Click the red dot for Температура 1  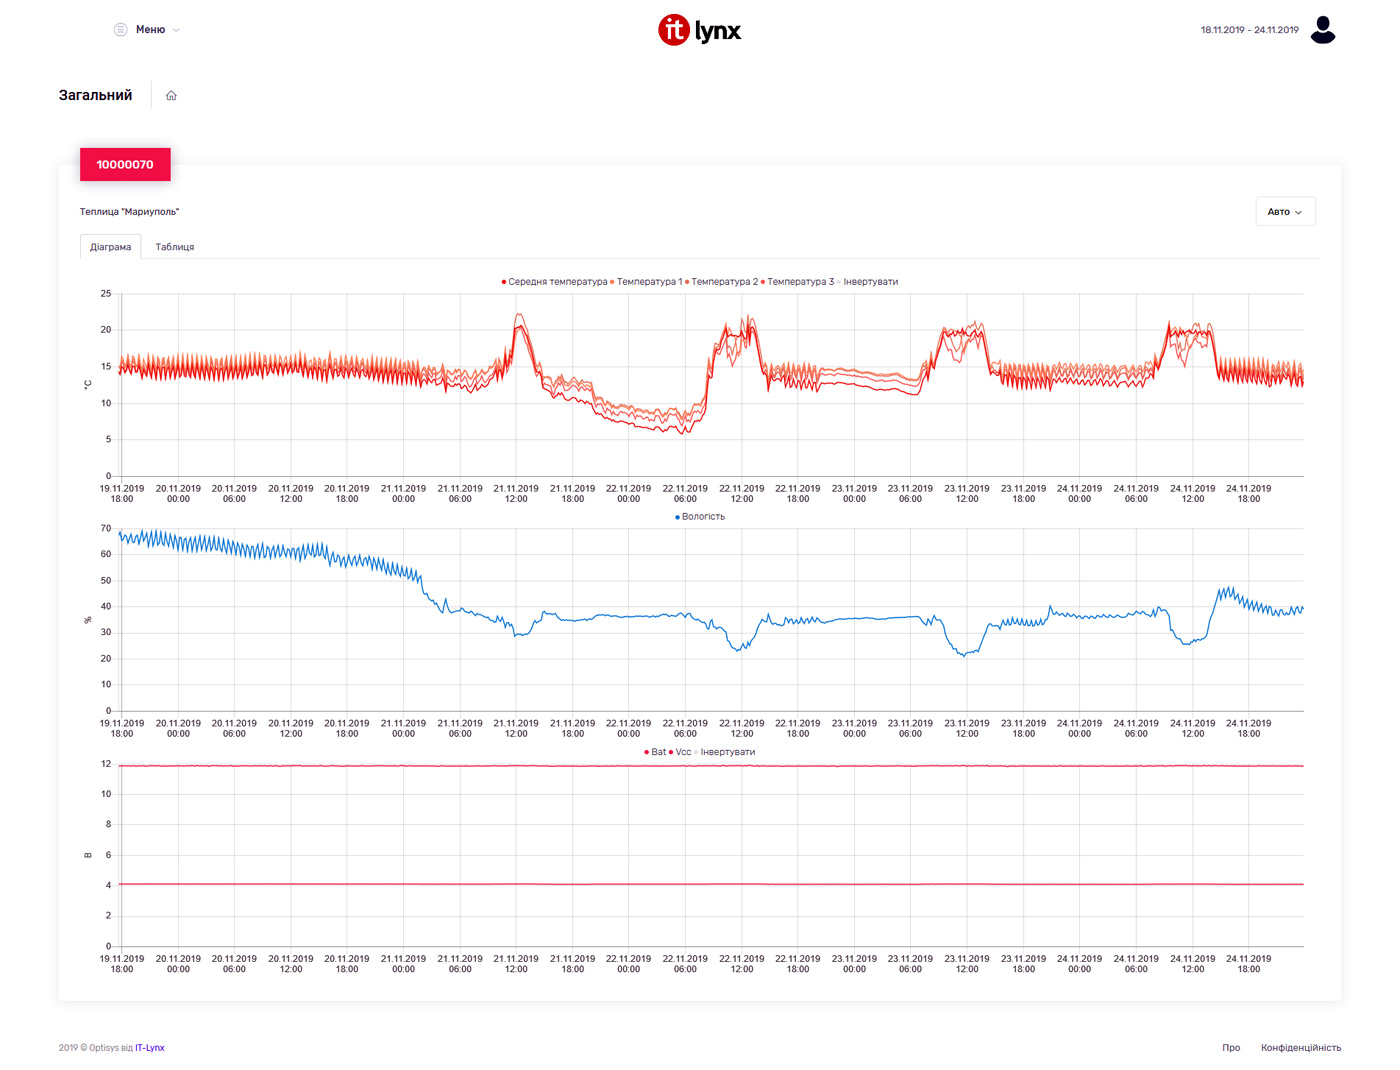click(x=612, y=282)
